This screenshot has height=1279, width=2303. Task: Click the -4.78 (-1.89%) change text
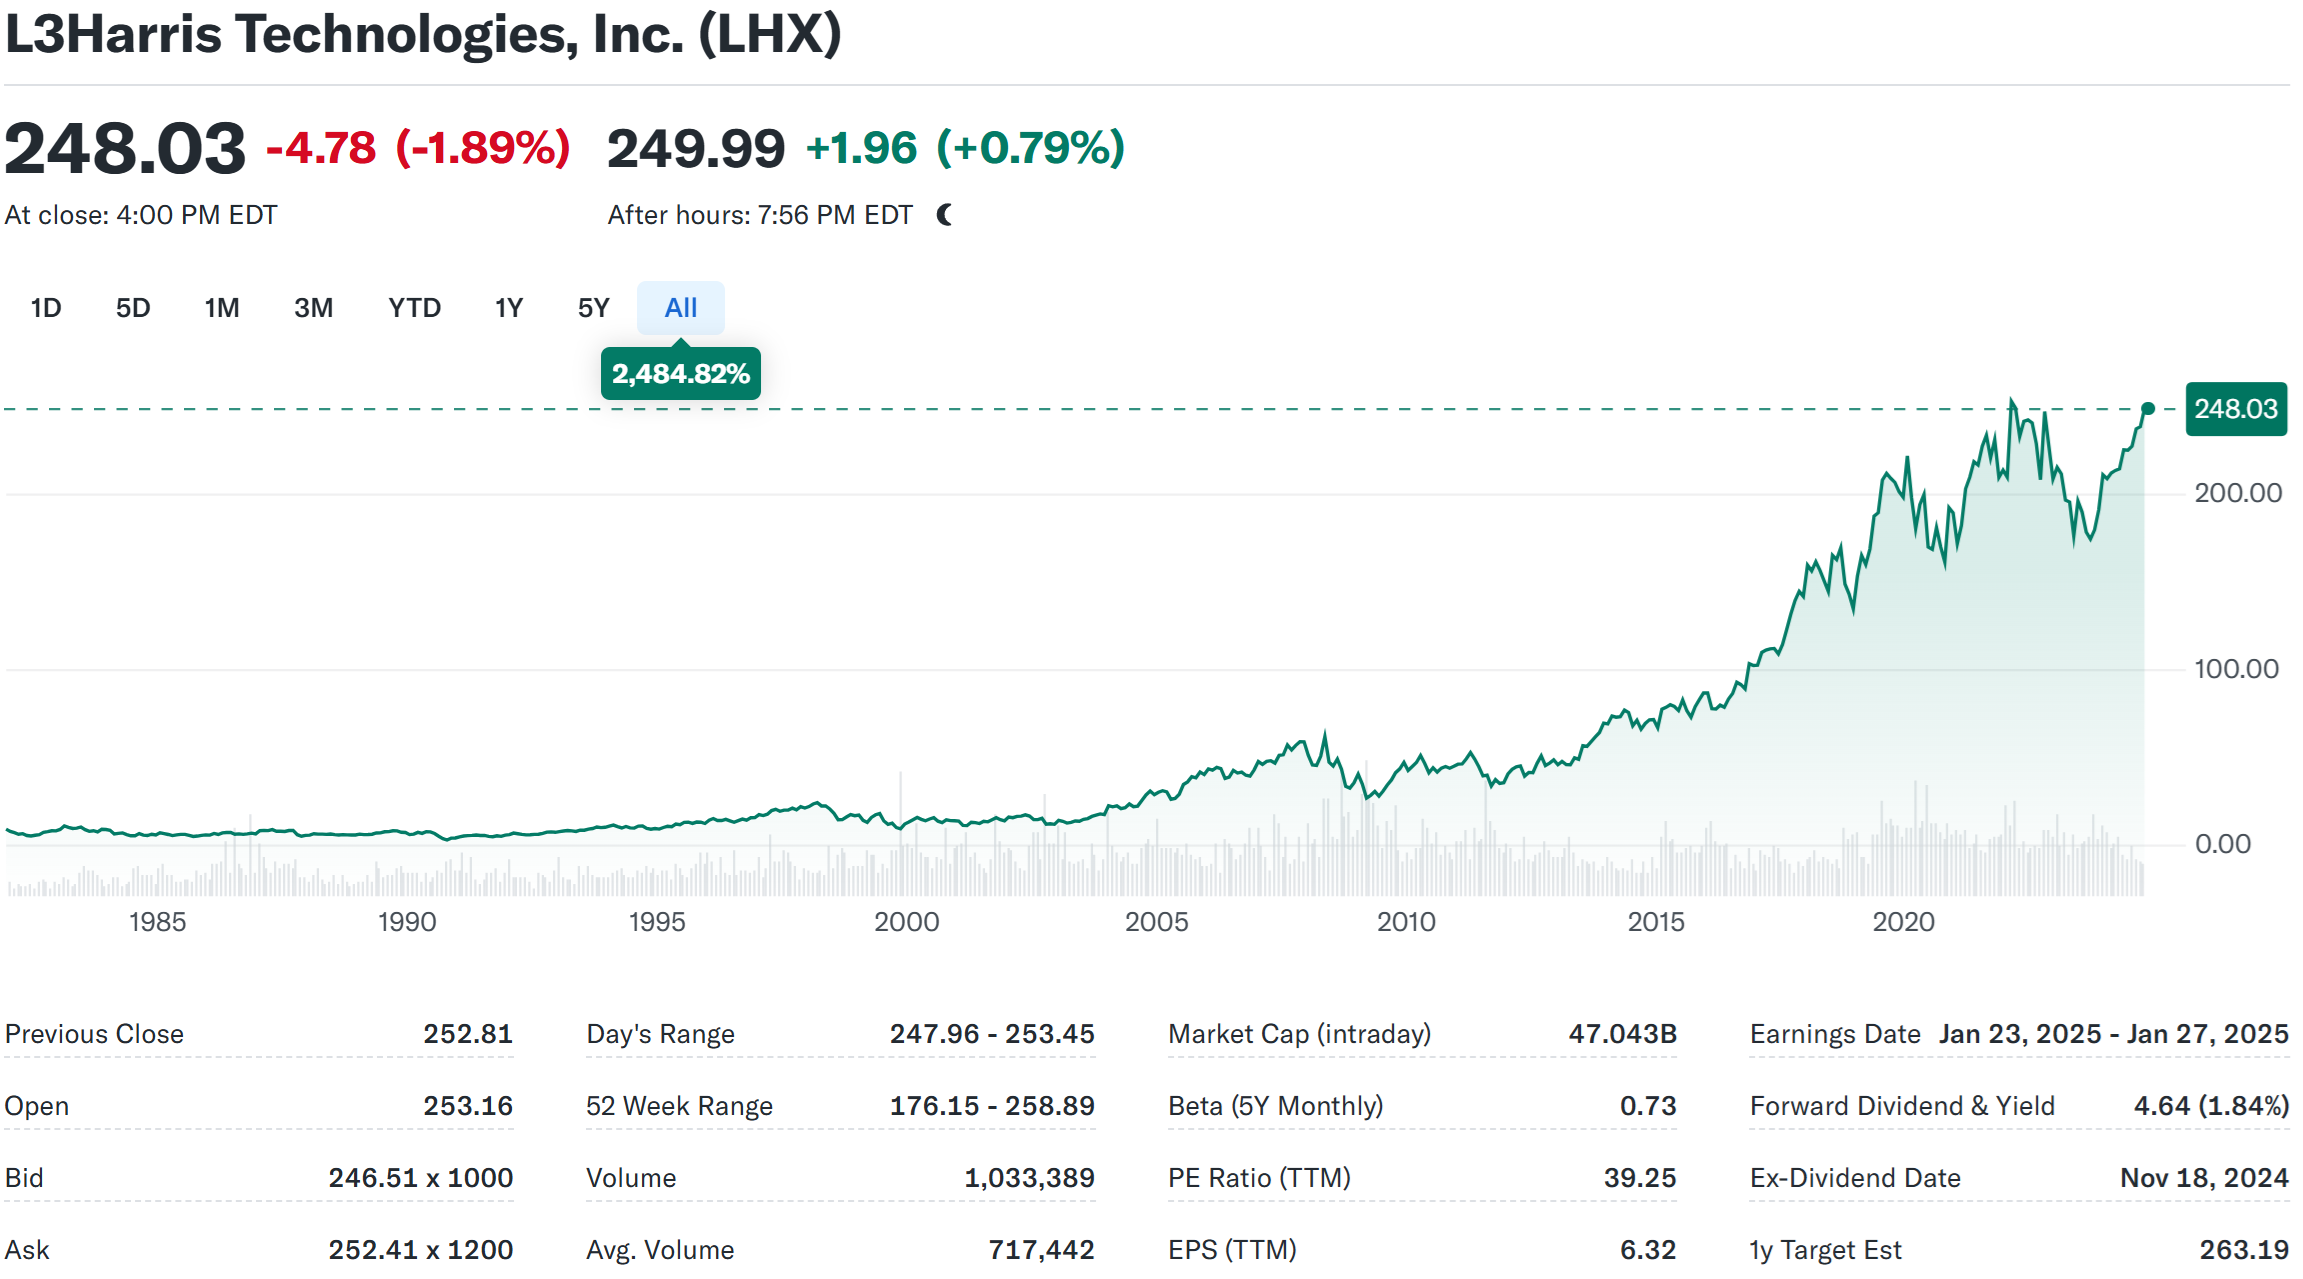418,148
